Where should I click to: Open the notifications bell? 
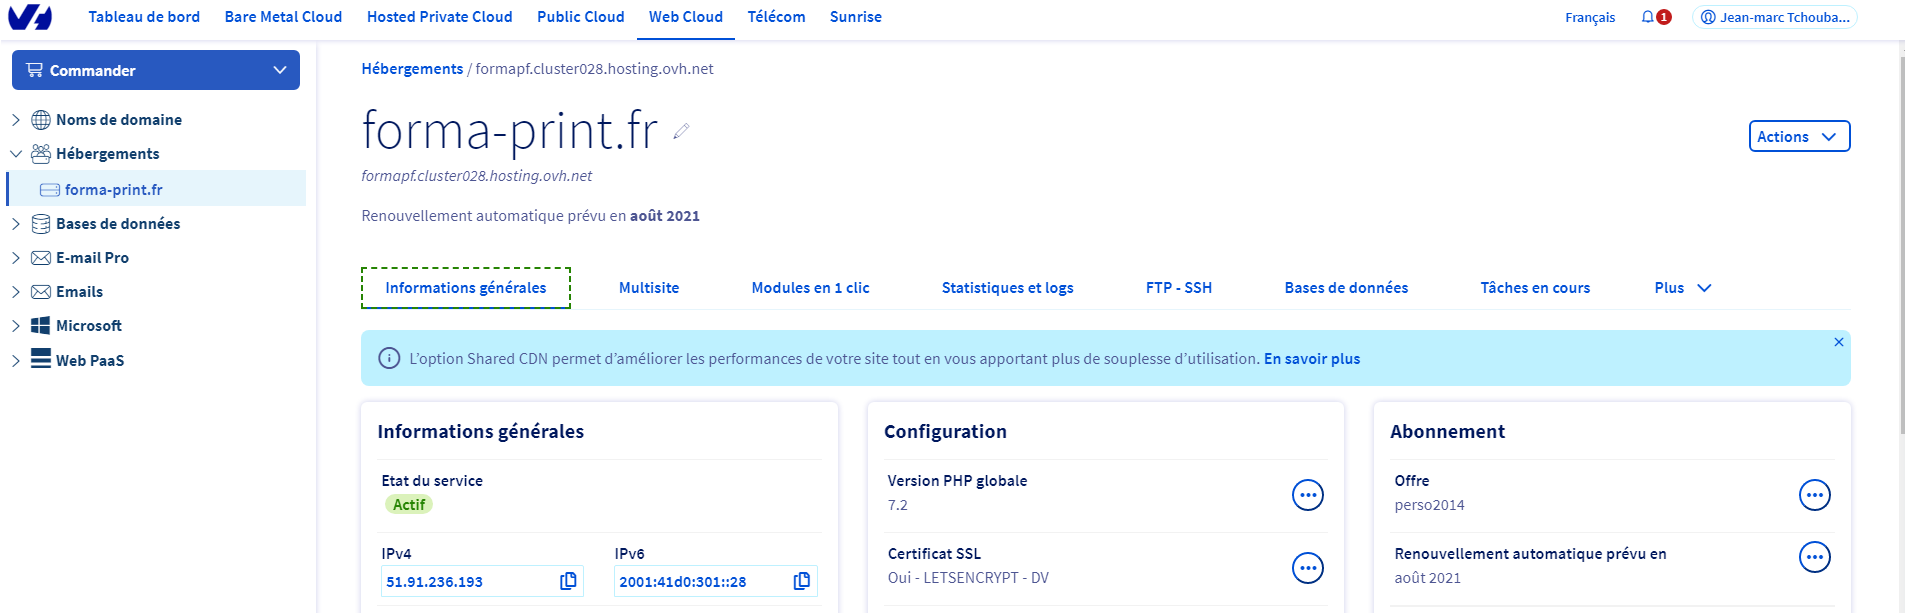pyautogui.click(x=1648, y=17)
